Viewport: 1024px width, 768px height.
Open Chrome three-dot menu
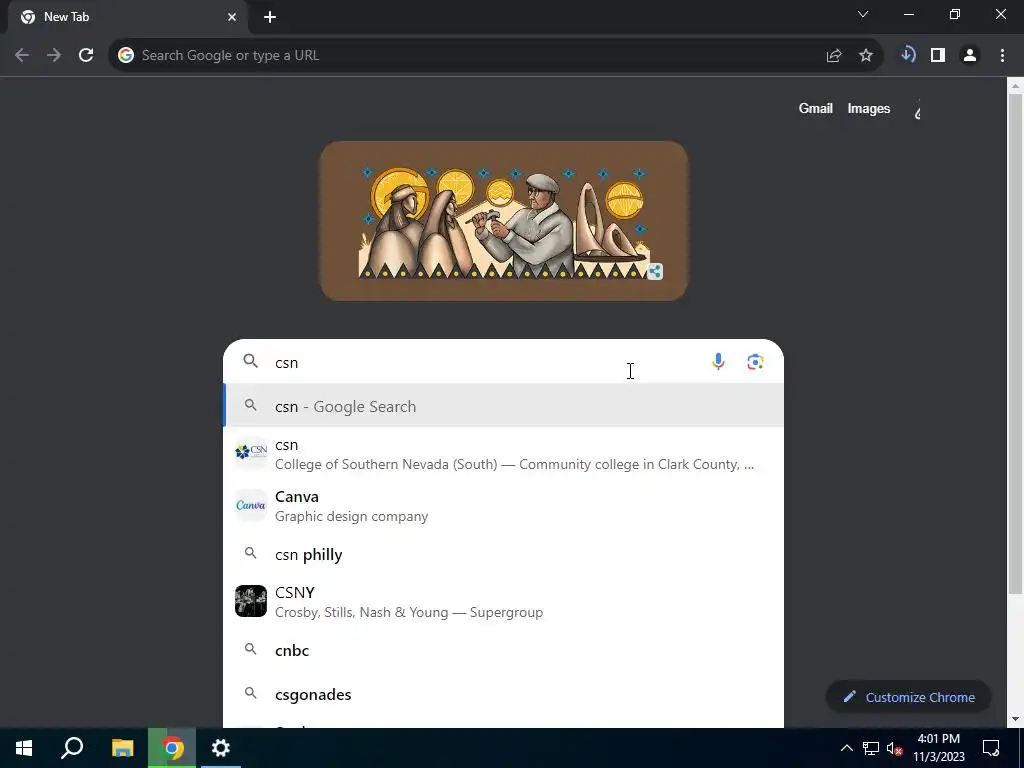(1002, 56)
